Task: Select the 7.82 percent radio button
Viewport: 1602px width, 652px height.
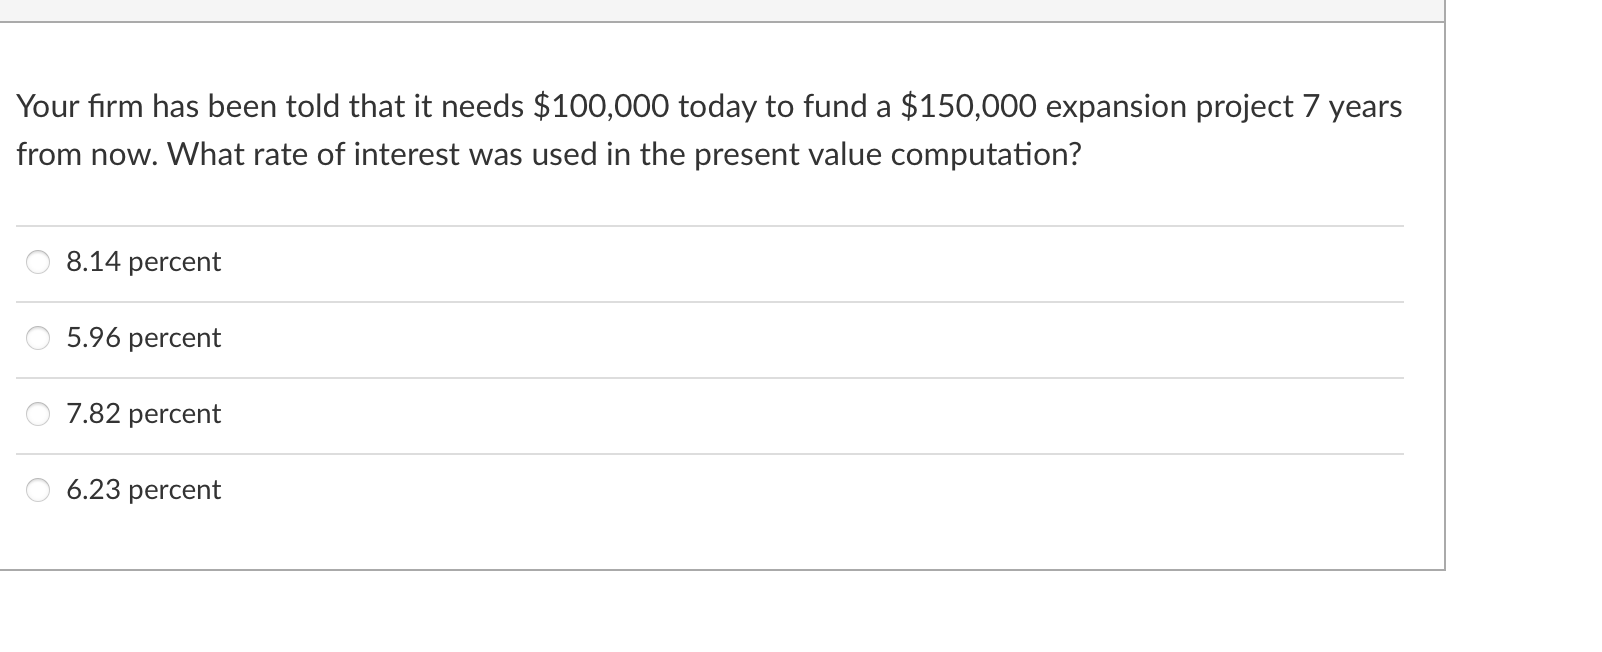Action: tap(38, 415)
